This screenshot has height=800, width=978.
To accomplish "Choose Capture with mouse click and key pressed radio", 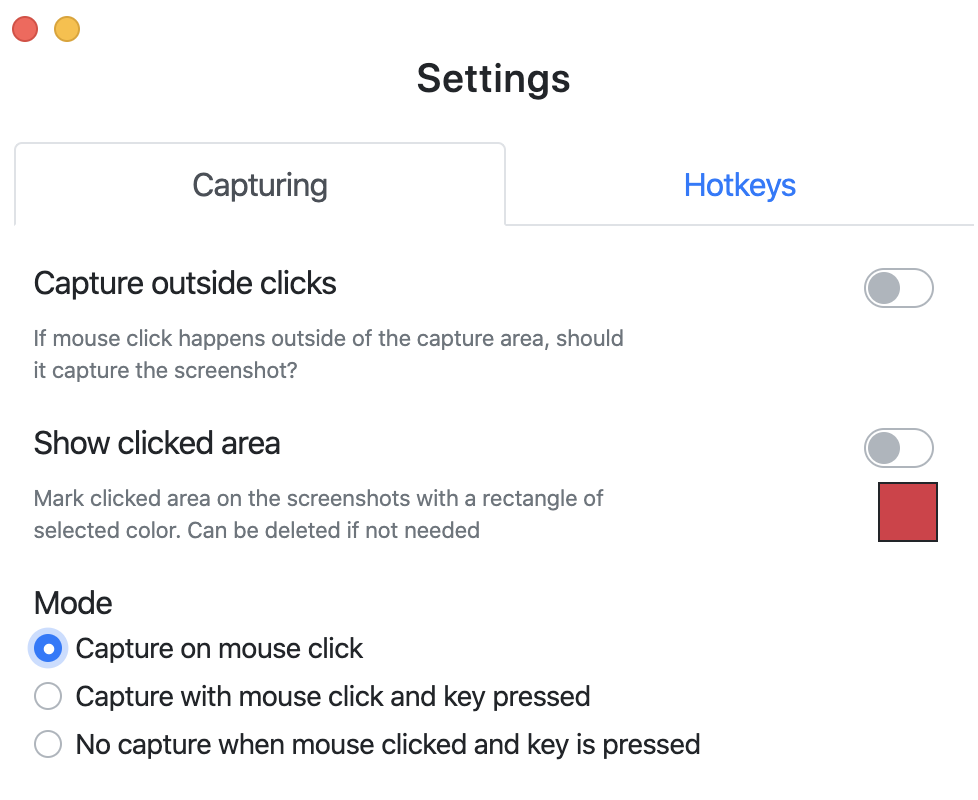I will 48,696.
